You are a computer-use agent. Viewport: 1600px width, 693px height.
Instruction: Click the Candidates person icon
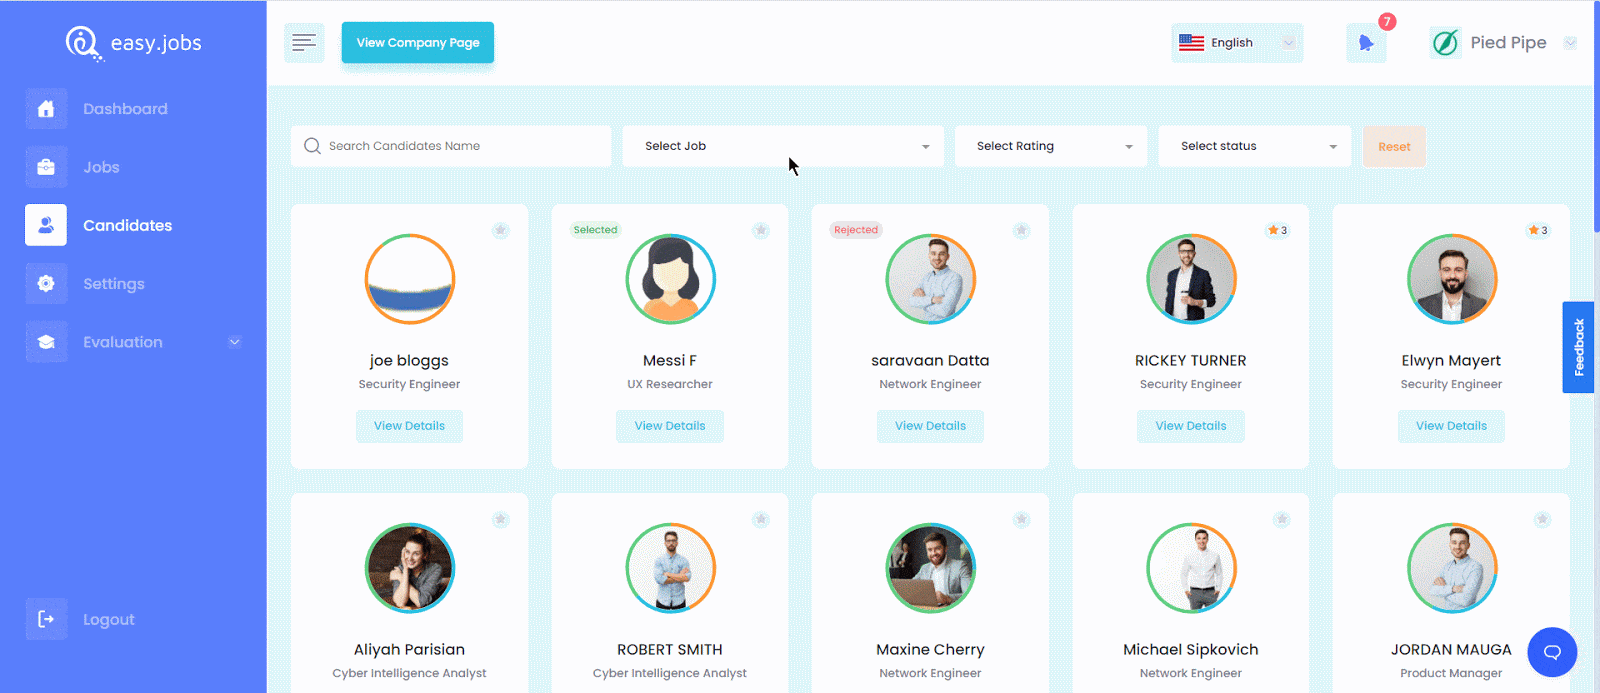point(46,225)
